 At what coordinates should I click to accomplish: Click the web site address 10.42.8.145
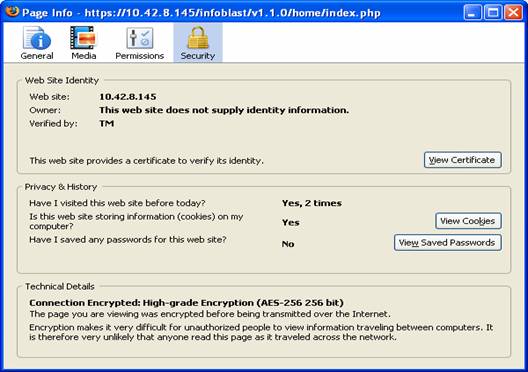128,97
